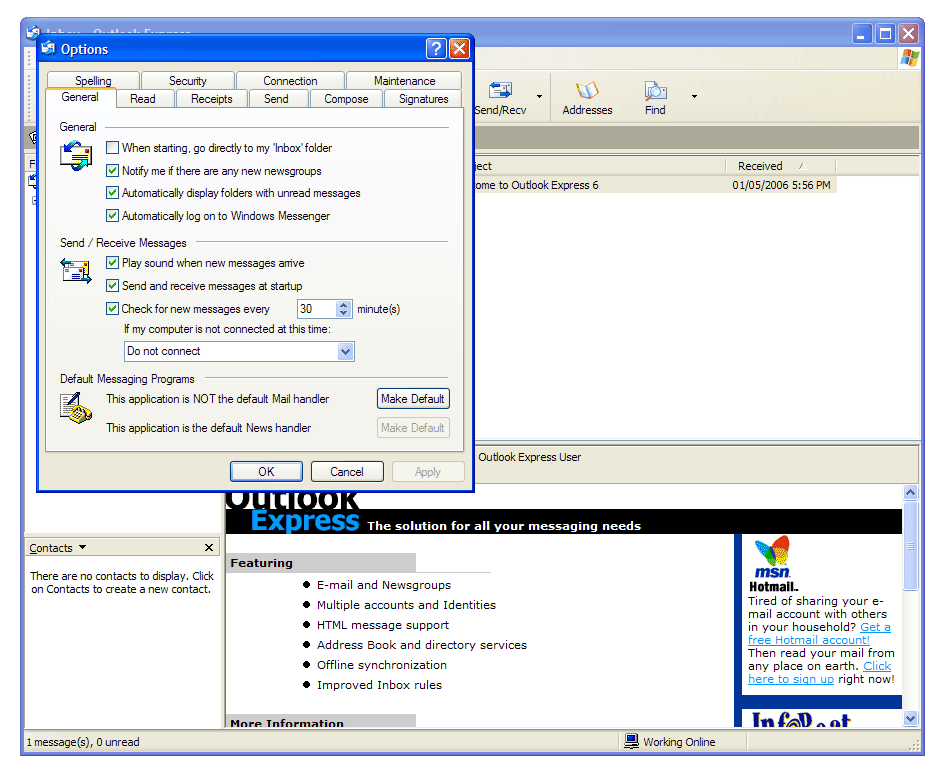Click 'Outlook Express User' preview header
This screenshot has width=943, height=778.
529,457
